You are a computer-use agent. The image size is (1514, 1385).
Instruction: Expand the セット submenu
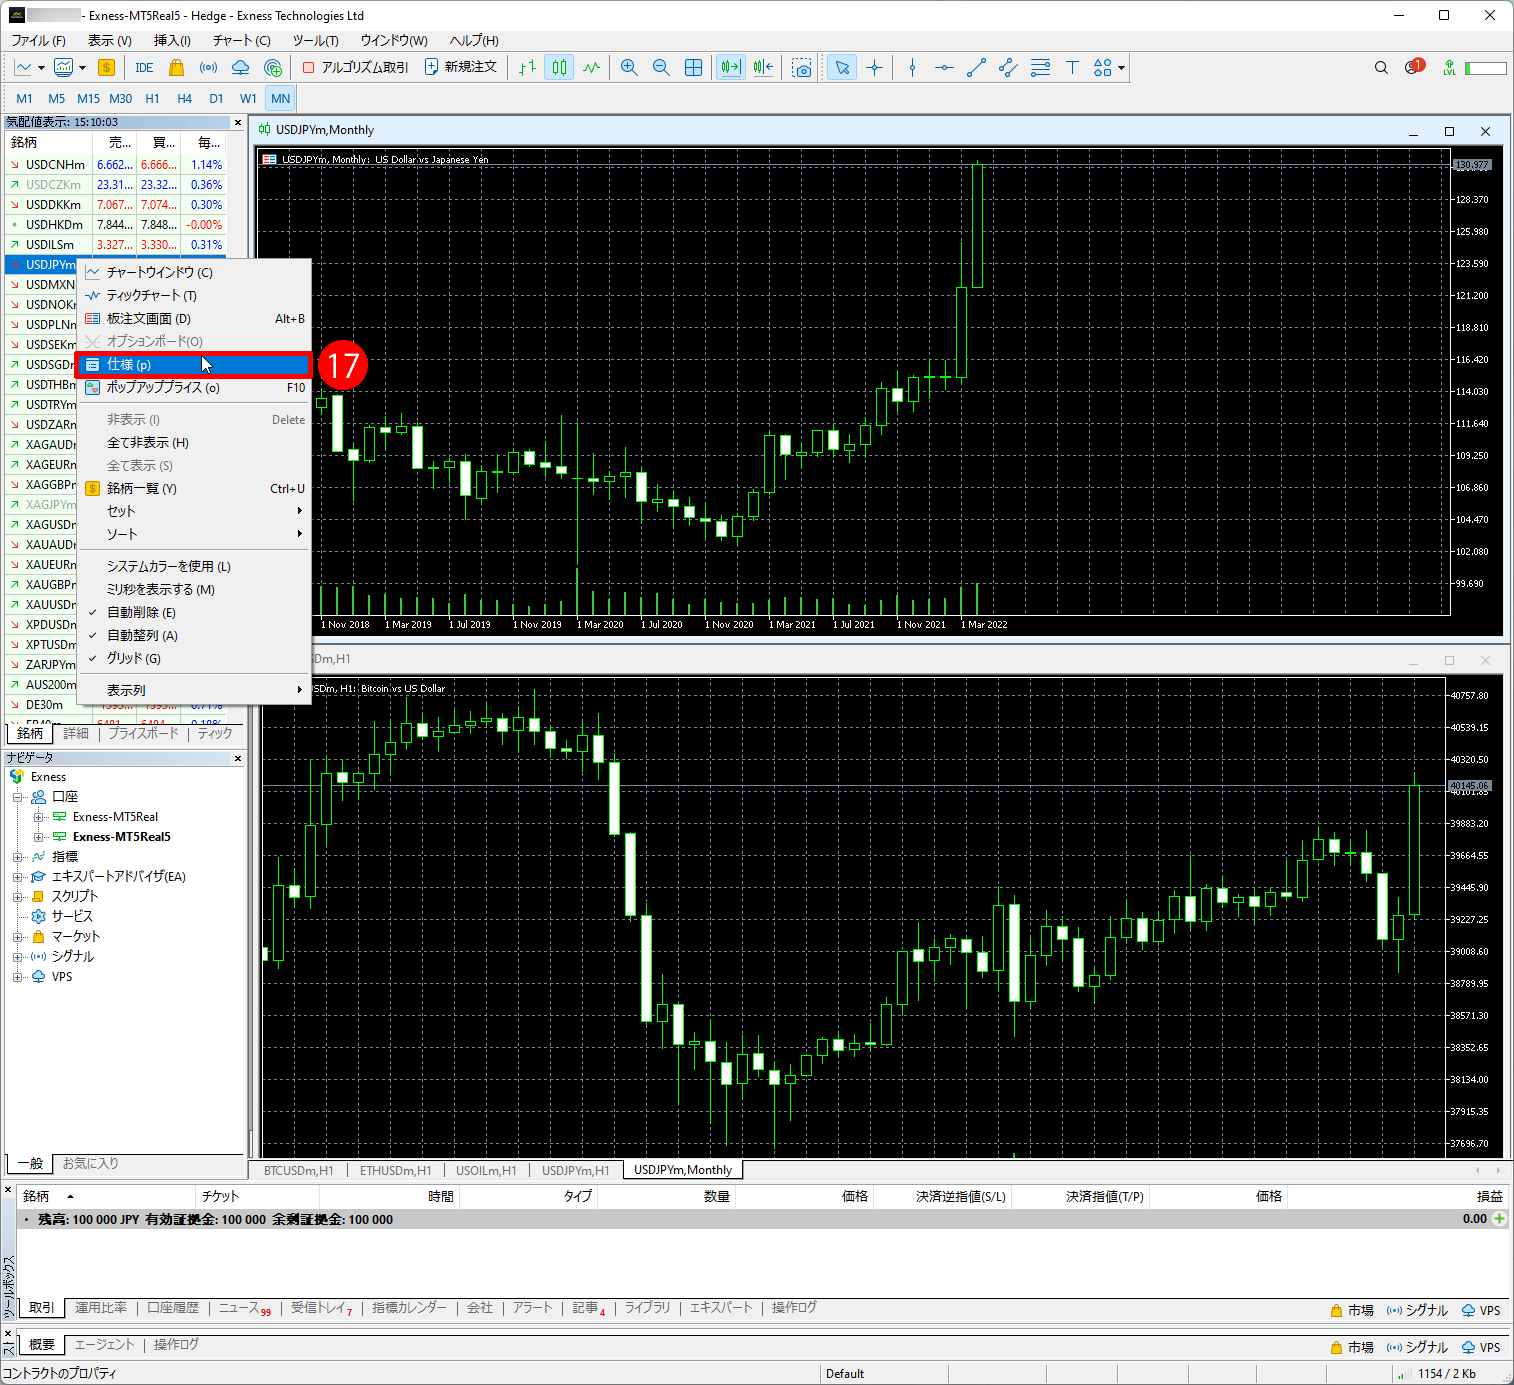[x=194, y=511]
